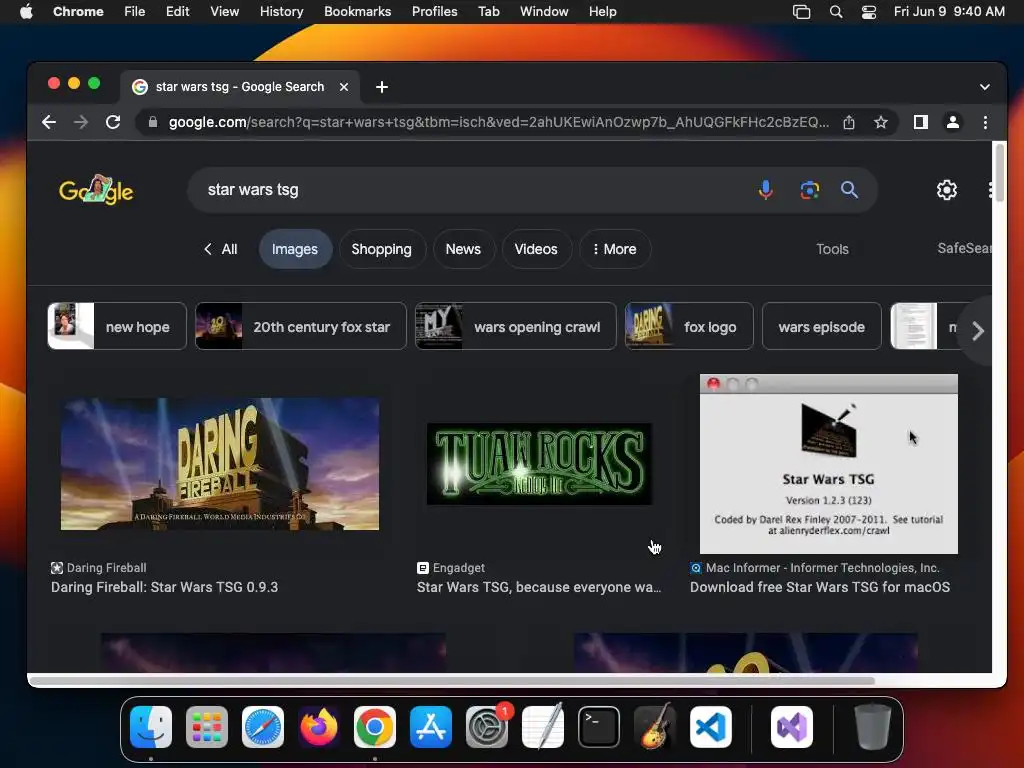This screenshot has height=768, width=1024.
Task: Expand the tab search dropdown arrow
Action: [x=984, y=87]
